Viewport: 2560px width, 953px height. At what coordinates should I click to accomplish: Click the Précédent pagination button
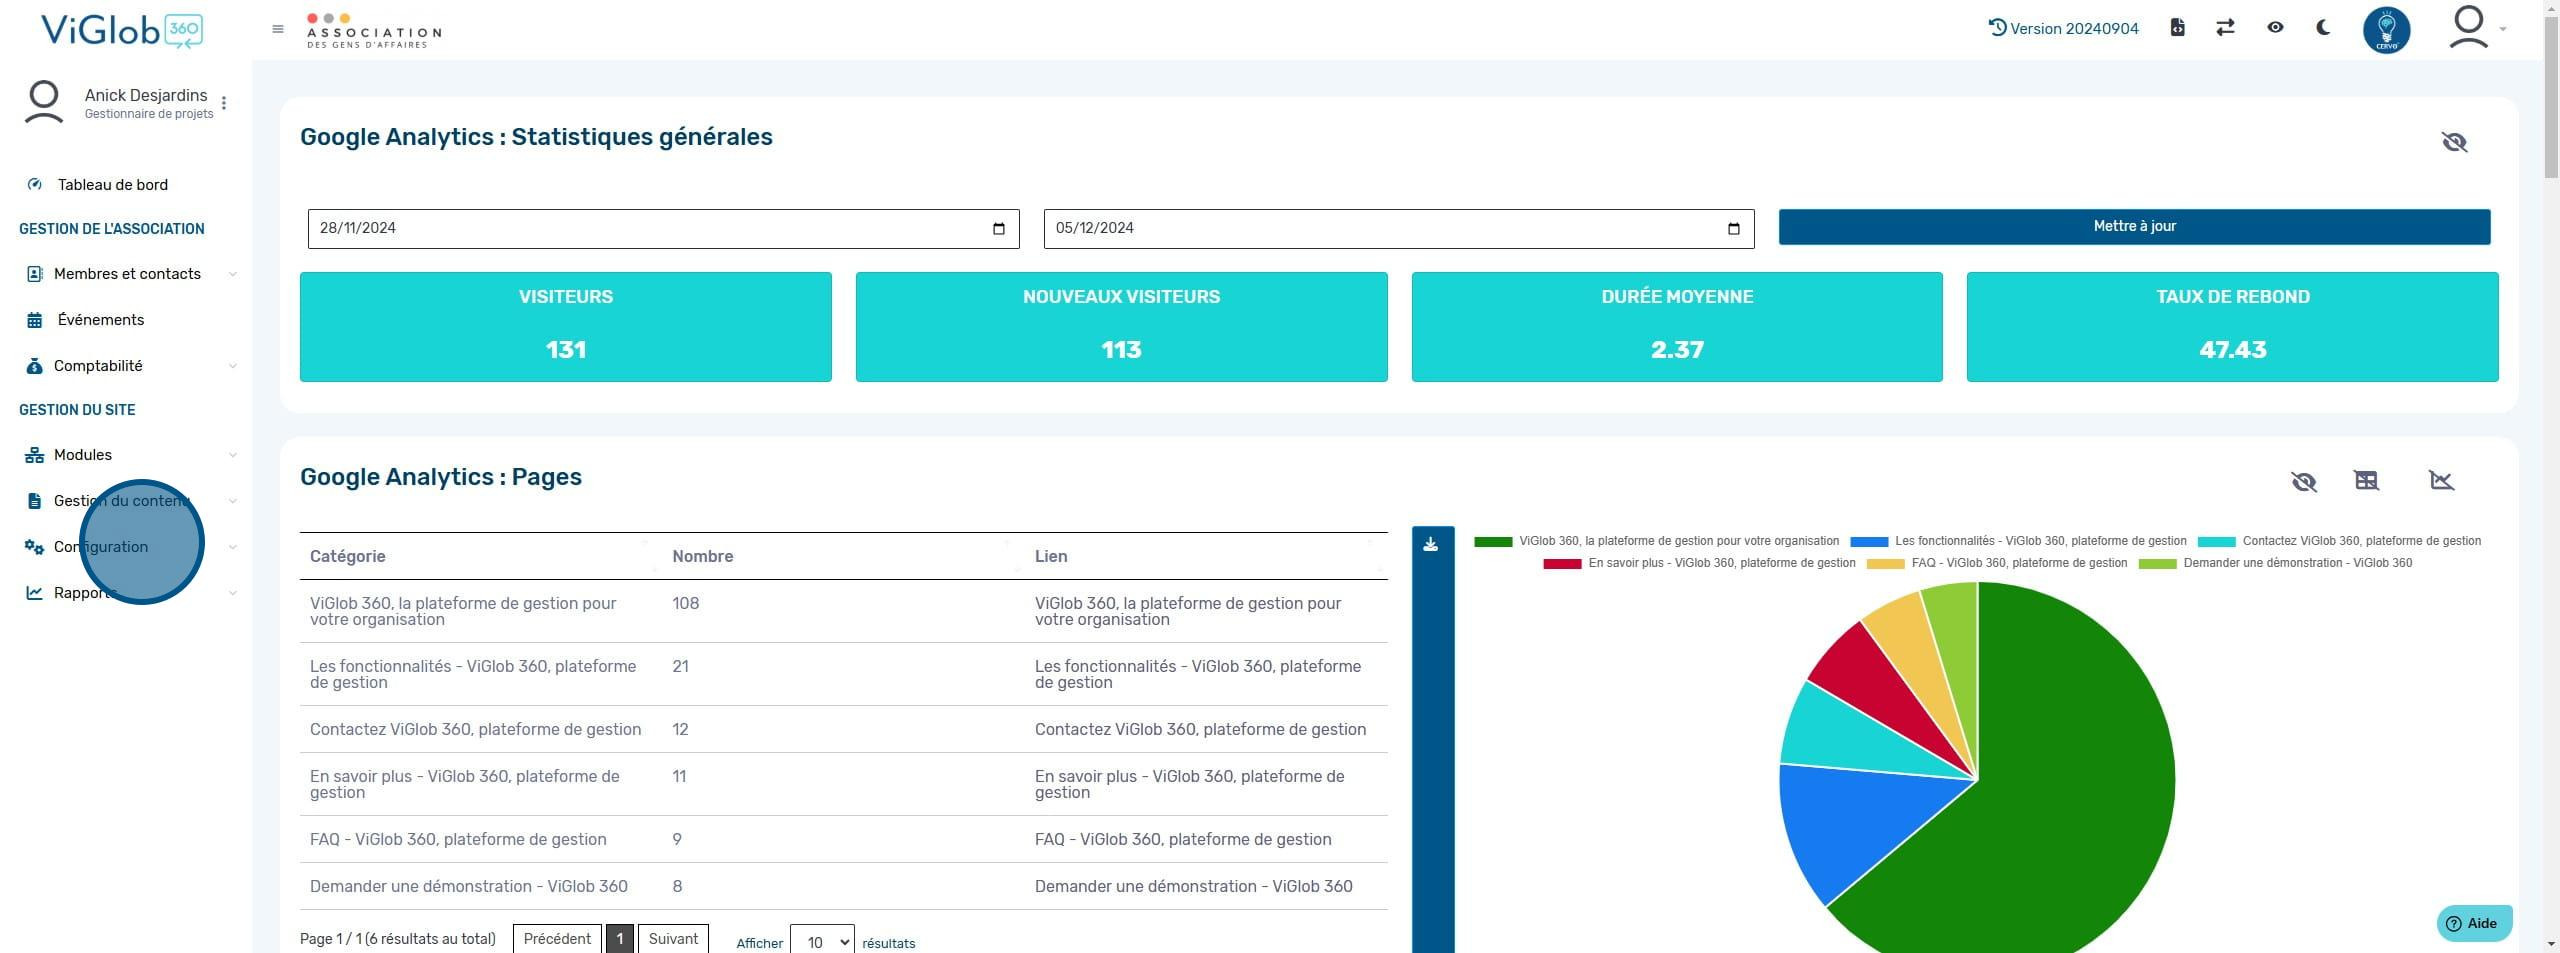557,939
